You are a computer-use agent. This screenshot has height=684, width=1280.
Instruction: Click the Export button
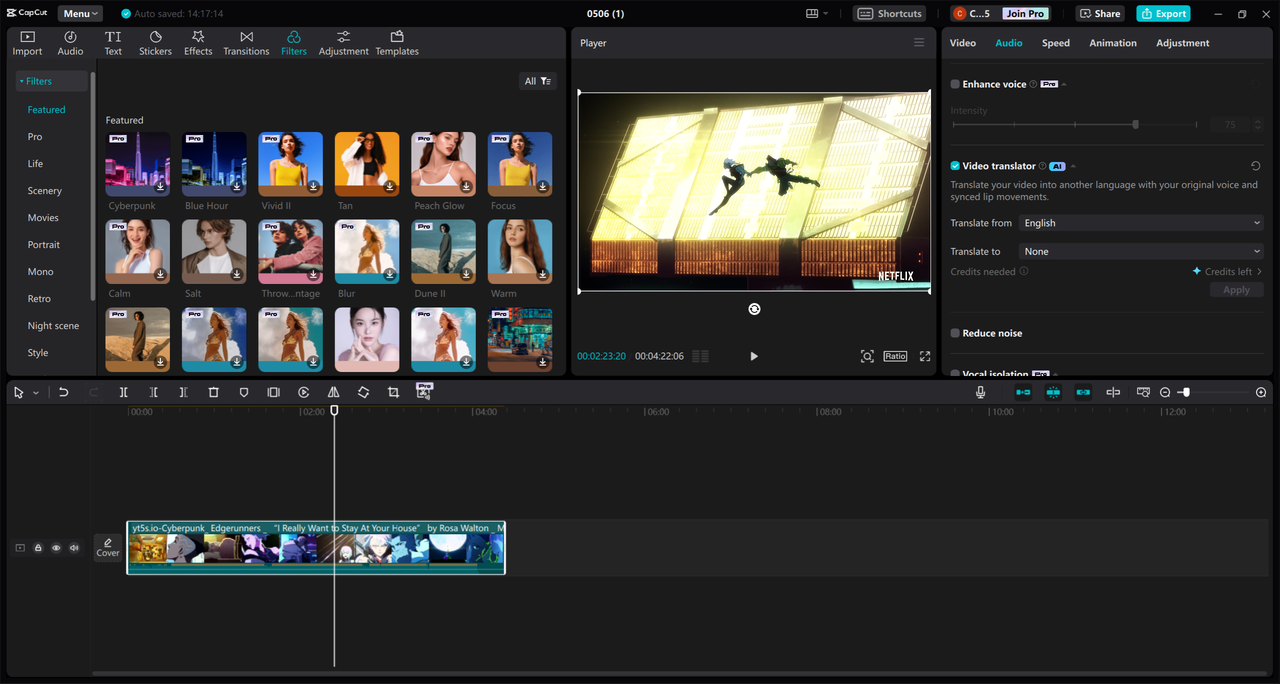(x=1163, y=14)
